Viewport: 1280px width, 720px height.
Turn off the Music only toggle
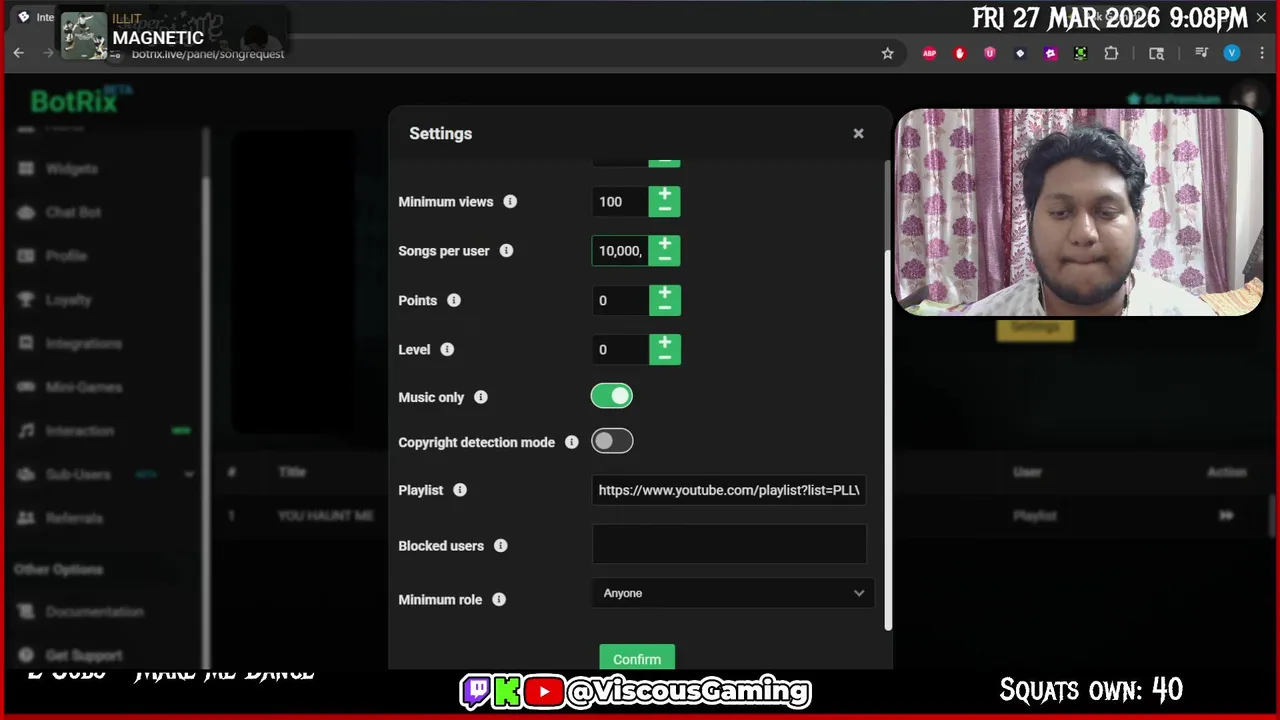(612, 396)
